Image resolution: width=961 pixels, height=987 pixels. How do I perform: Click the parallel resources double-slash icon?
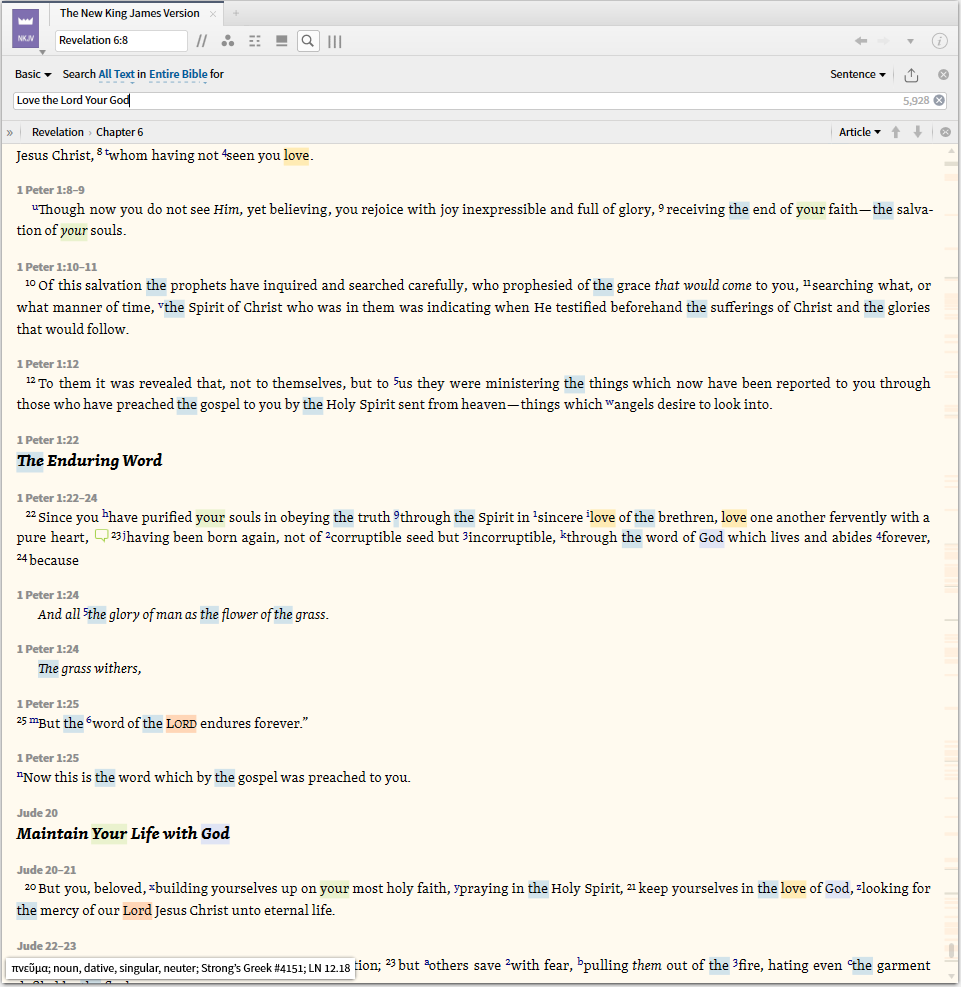(x=201, y=42)
